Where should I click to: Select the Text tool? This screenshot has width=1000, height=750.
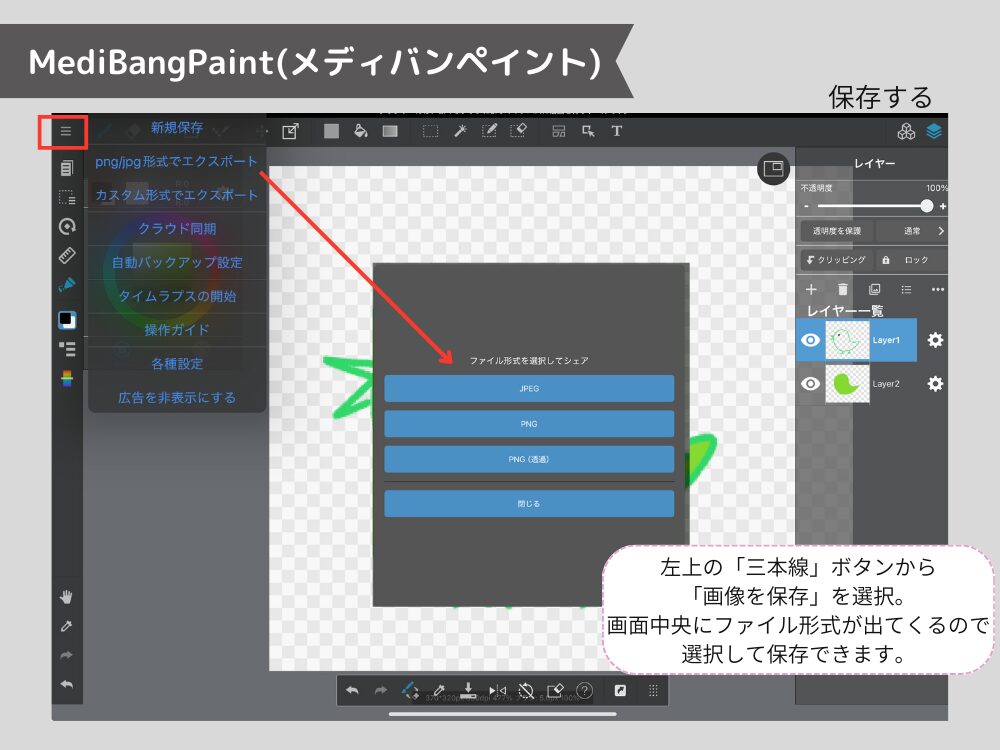tap(615, 131)
